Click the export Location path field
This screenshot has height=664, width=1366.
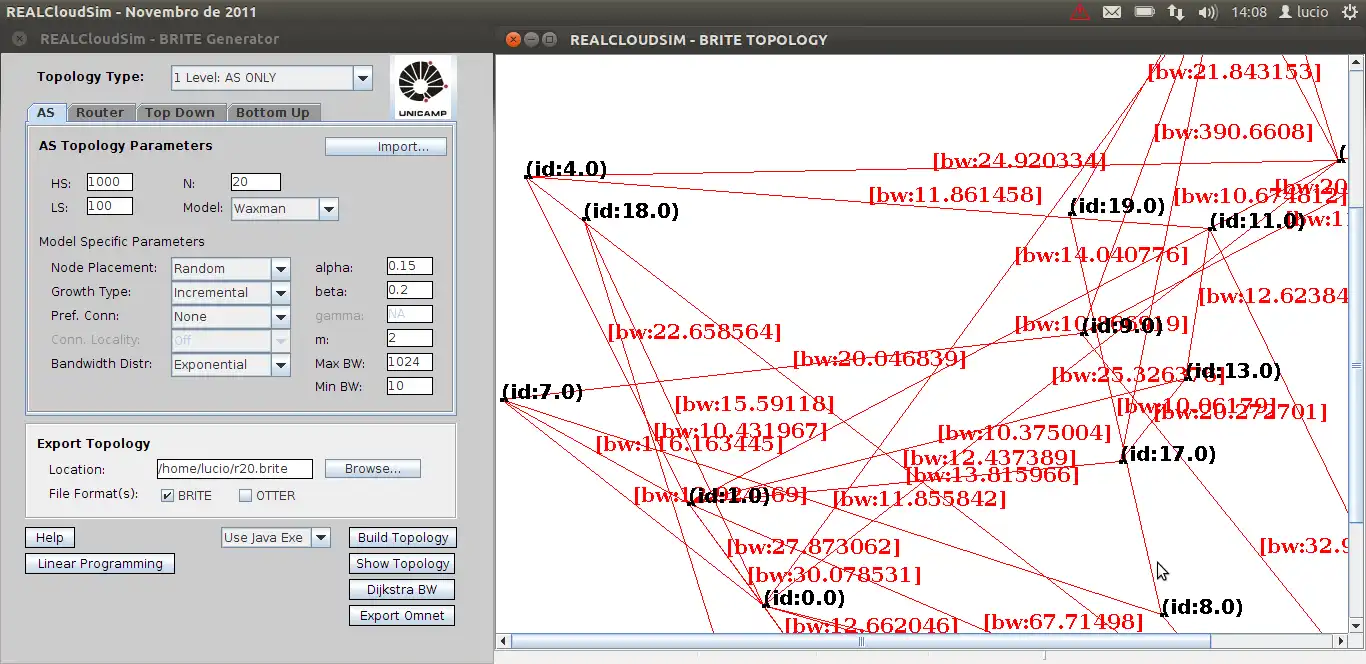click(x=235, y=468)
